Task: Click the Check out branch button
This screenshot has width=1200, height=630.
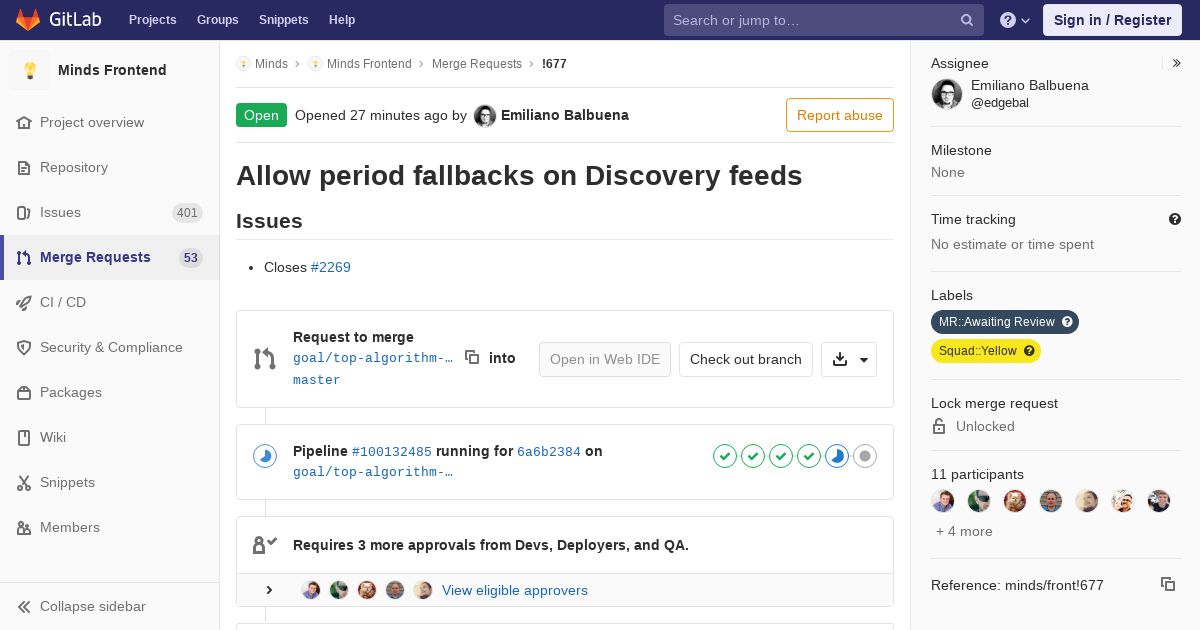Action: point(745,360)
